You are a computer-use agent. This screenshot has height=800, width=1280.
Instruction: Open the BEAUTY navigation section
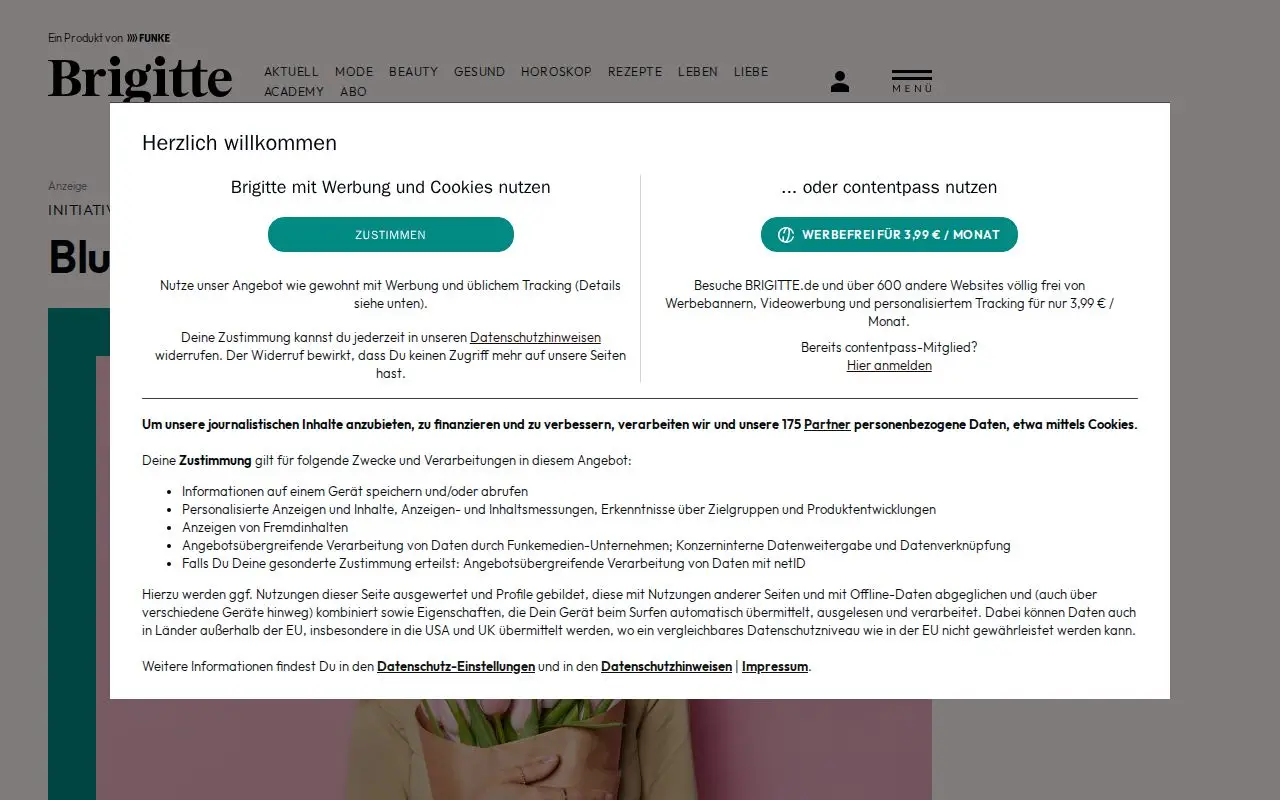click(x=414, y=72)
